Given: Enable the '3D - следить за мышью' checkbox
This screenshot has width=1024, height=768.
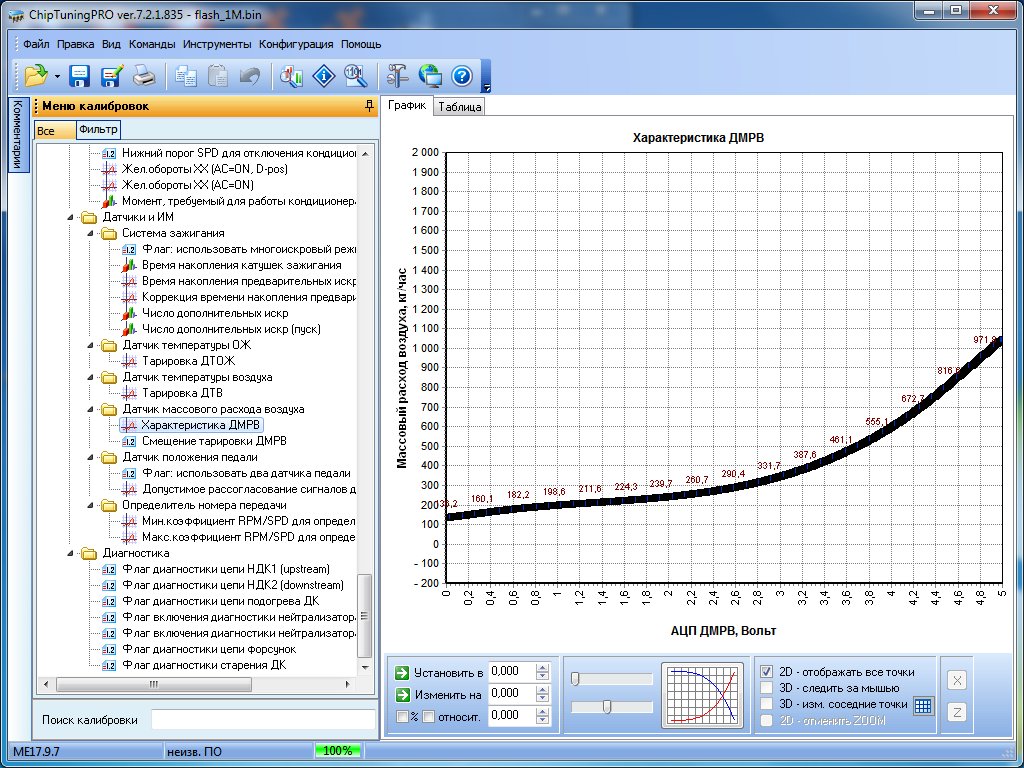Looking at the screenshot, I should pyautogui.click(x=767, y=688).
